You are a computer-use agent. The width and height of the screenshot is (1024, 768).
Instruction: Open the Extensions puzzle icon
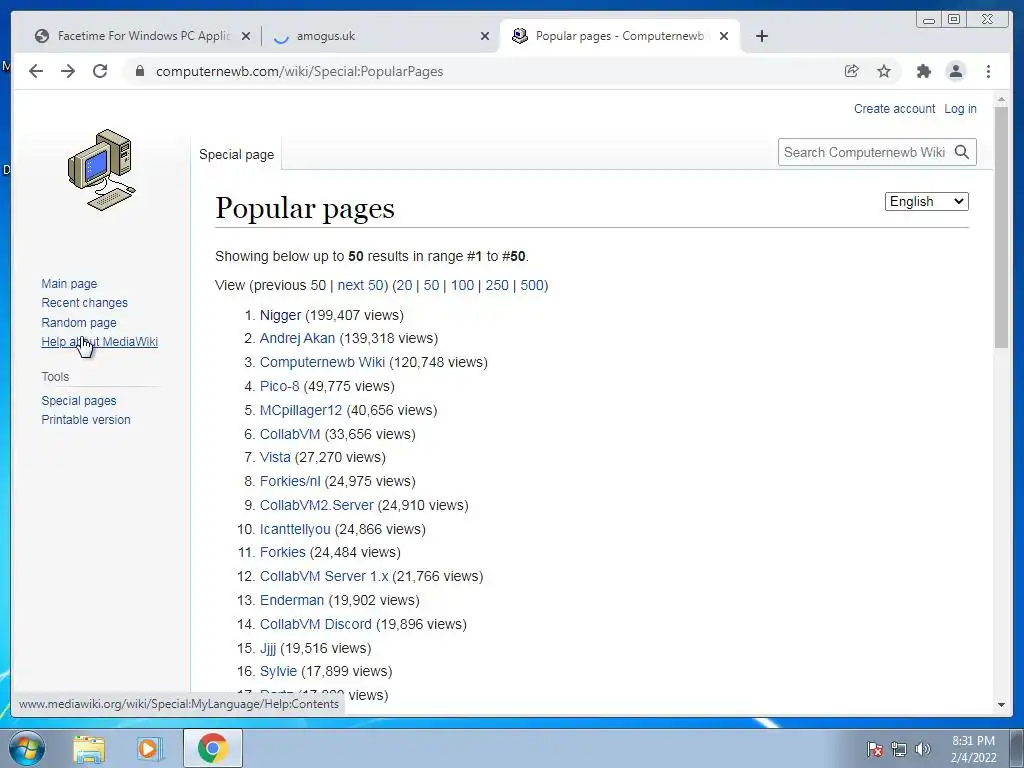(x=923, y=71)
